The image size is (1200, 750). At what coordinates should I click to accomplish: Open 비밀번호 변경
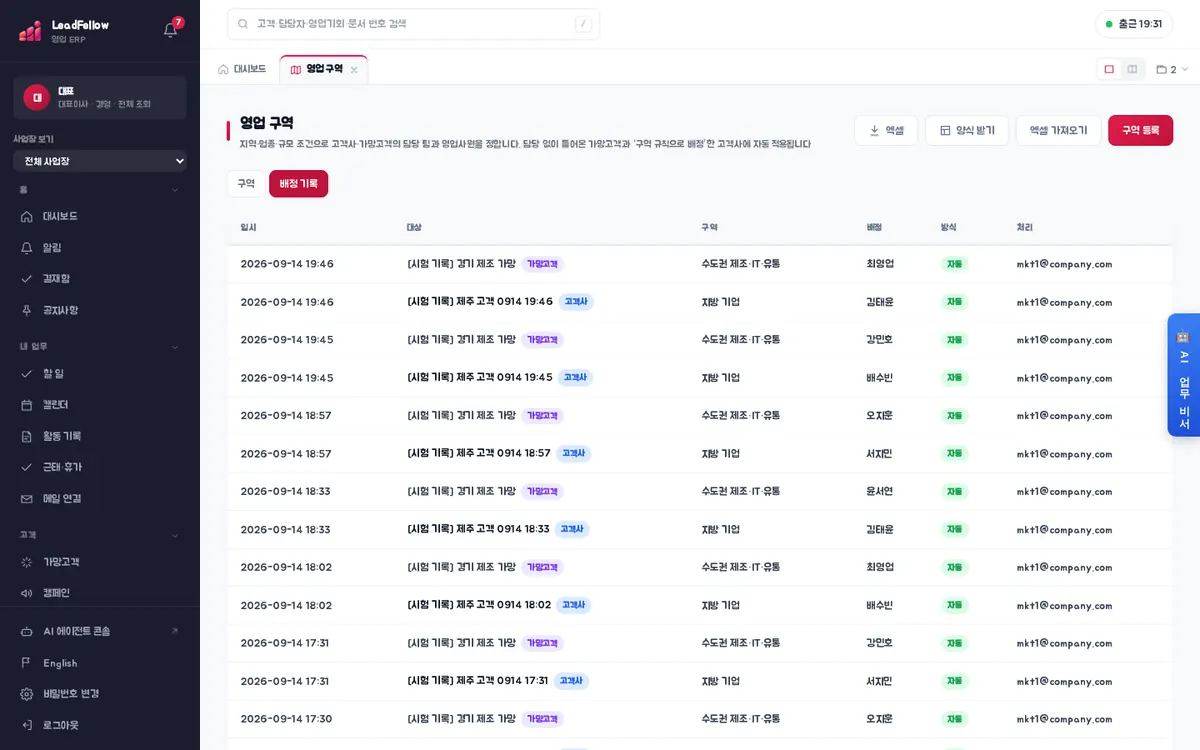(100, 693)
